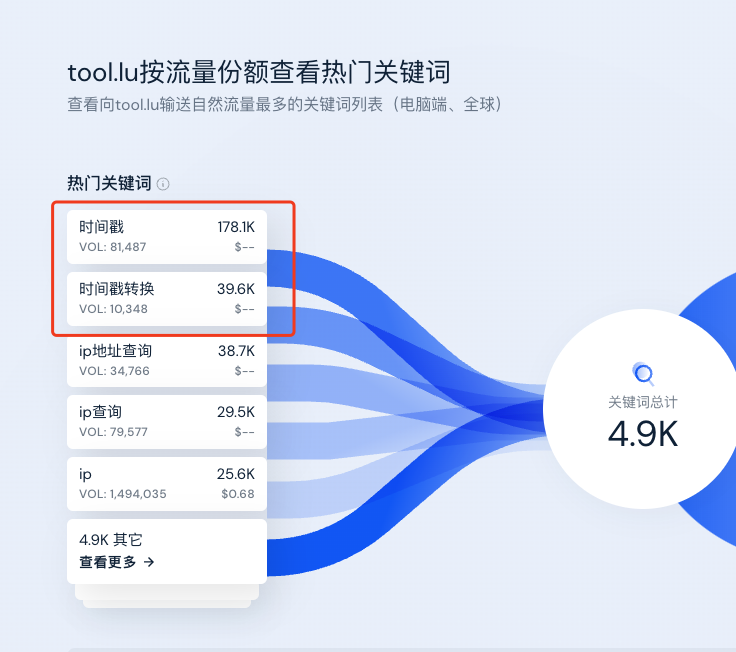This screenshot has height=652, width=736.
Task: Click the large 4.9K keyword total number
Action: [x=644, y=433]
